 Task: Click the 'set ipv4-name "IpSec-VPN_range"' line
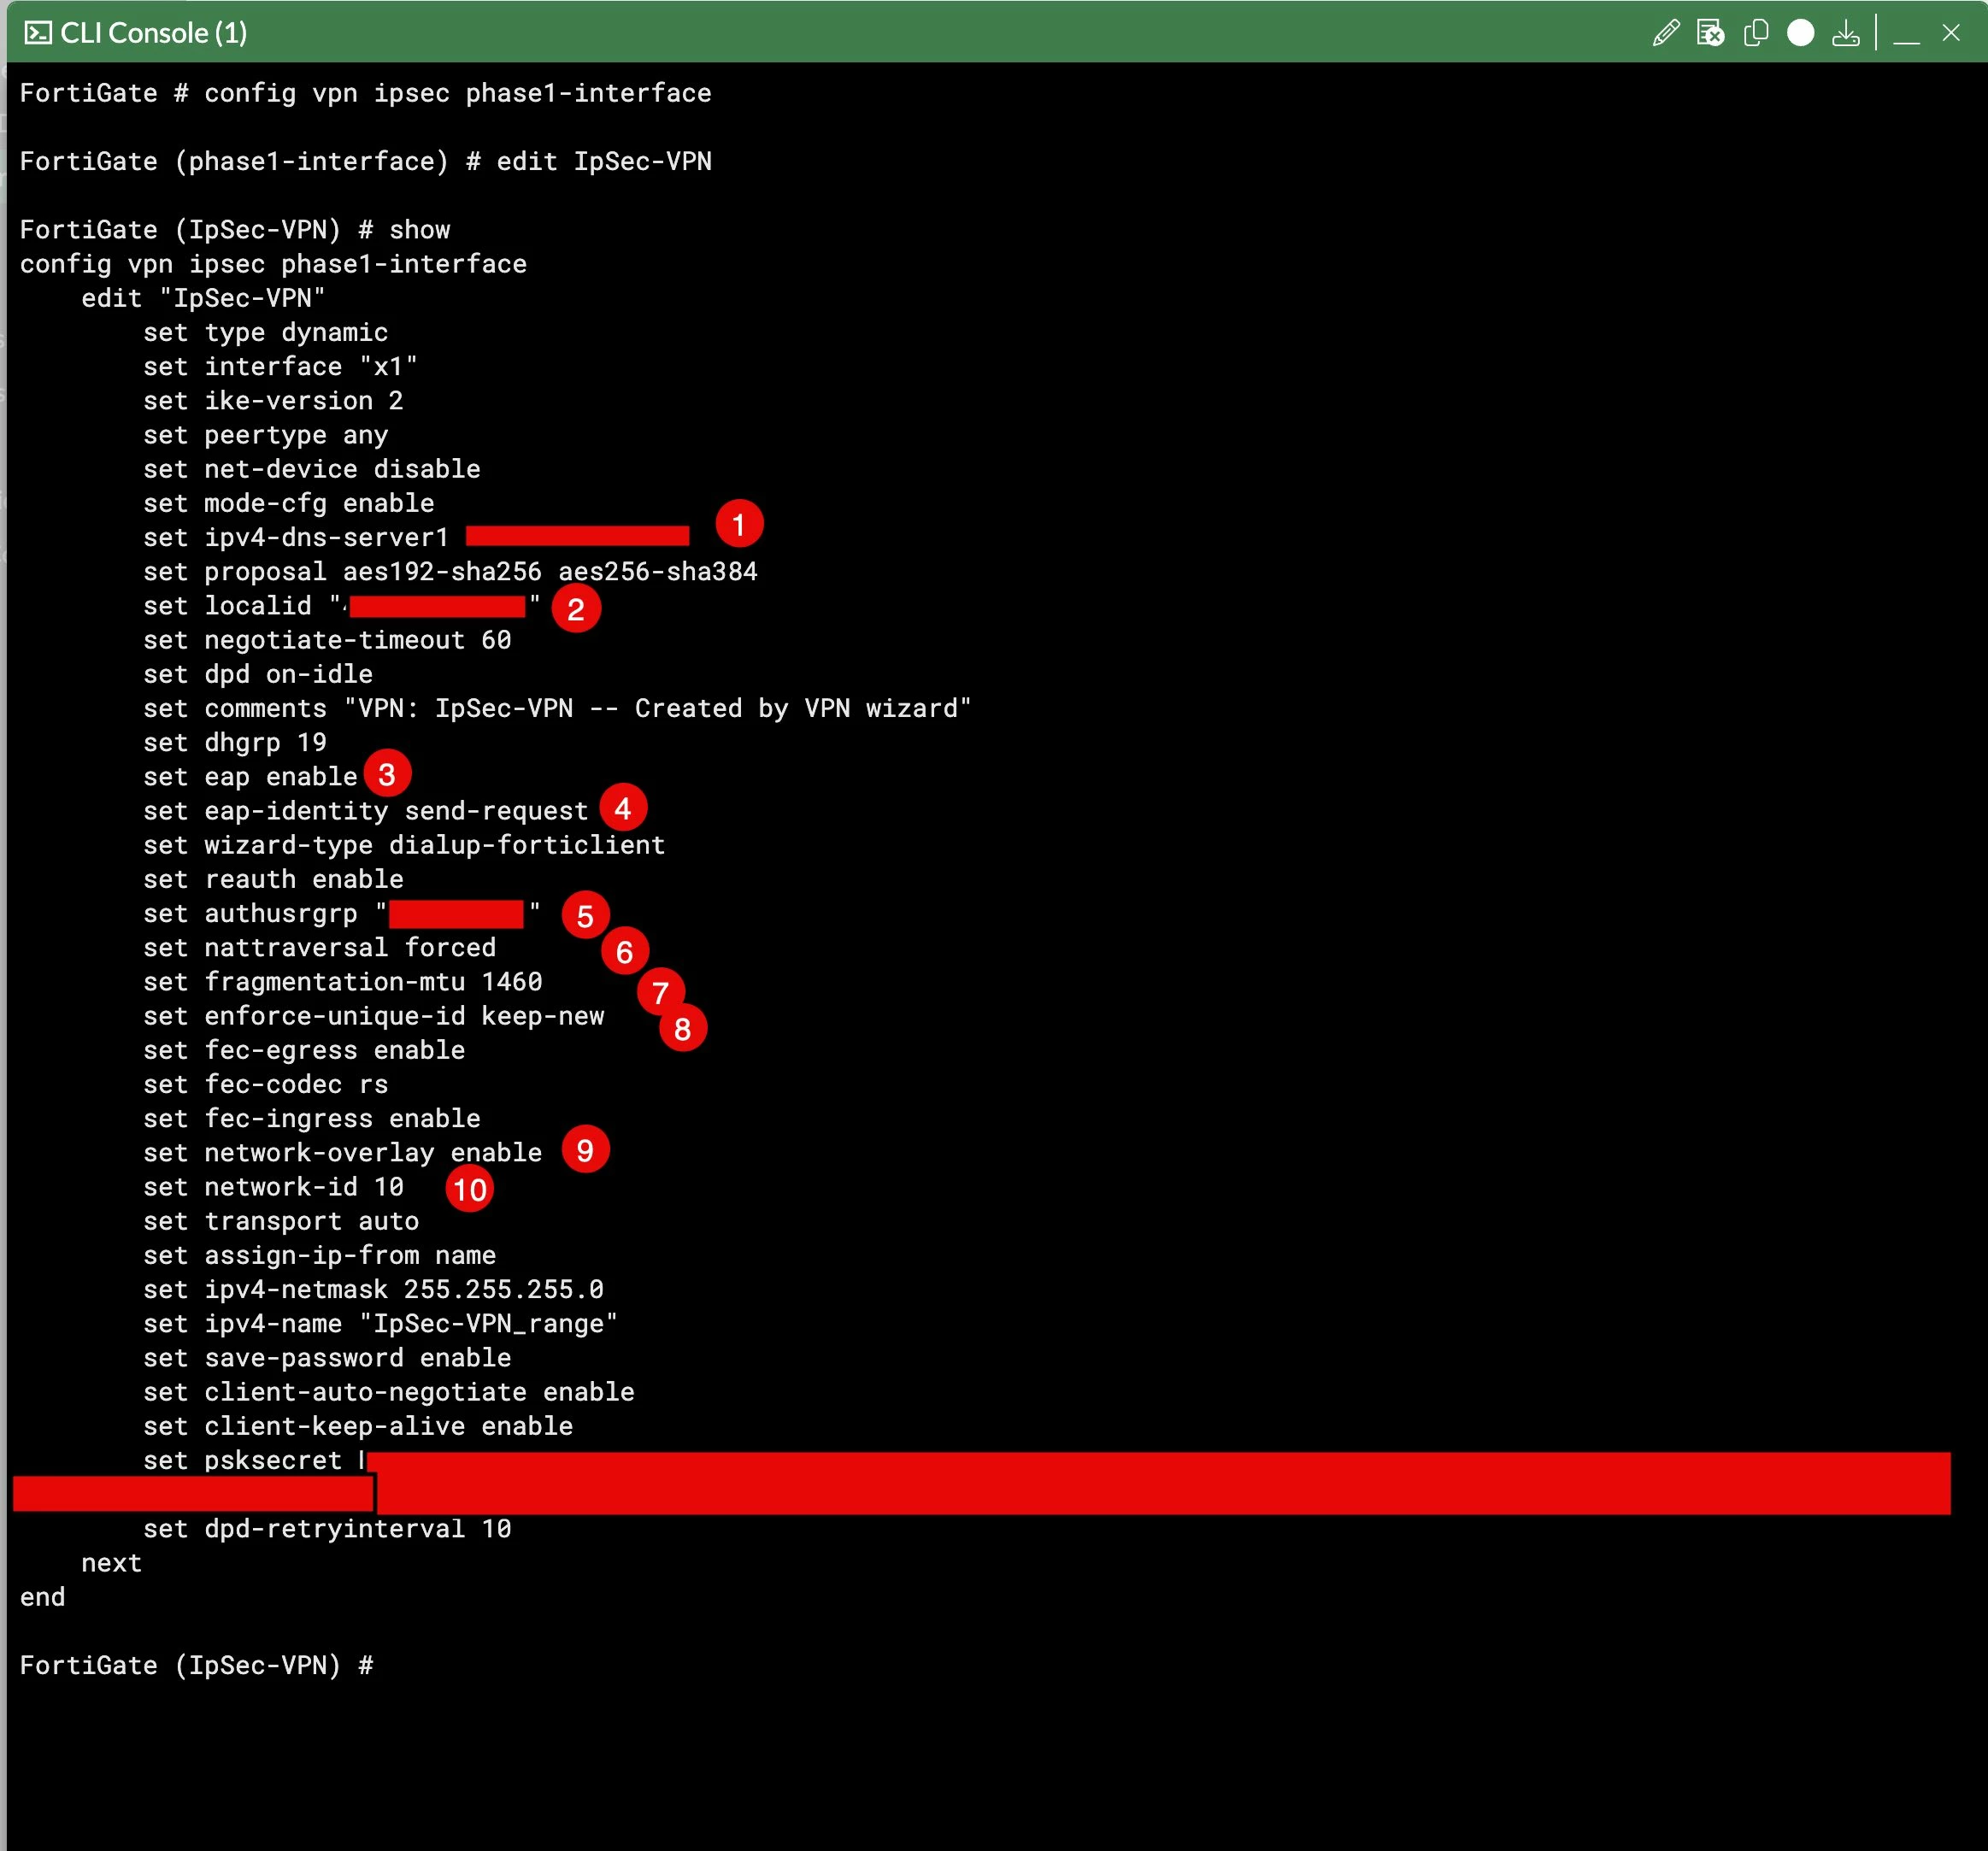(380, 1324)
